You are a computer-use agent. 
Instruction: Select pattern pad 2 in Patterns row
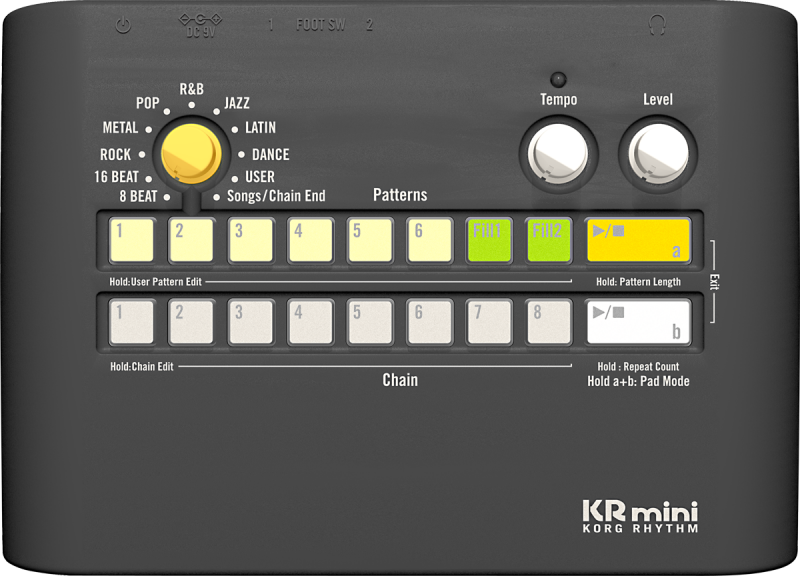click(191, 240)
